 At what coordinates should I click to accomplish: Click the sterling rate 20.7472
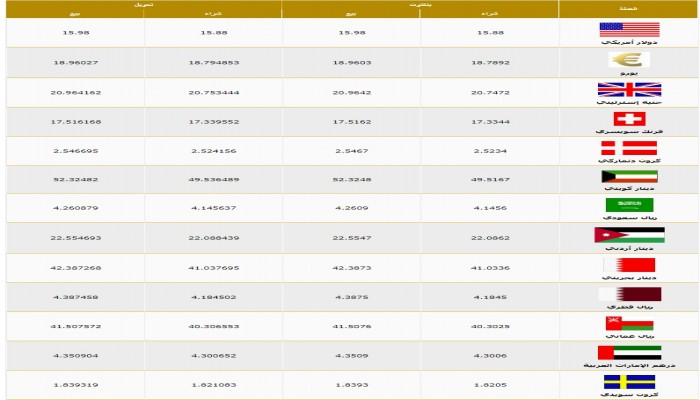(x=490, y=93)
